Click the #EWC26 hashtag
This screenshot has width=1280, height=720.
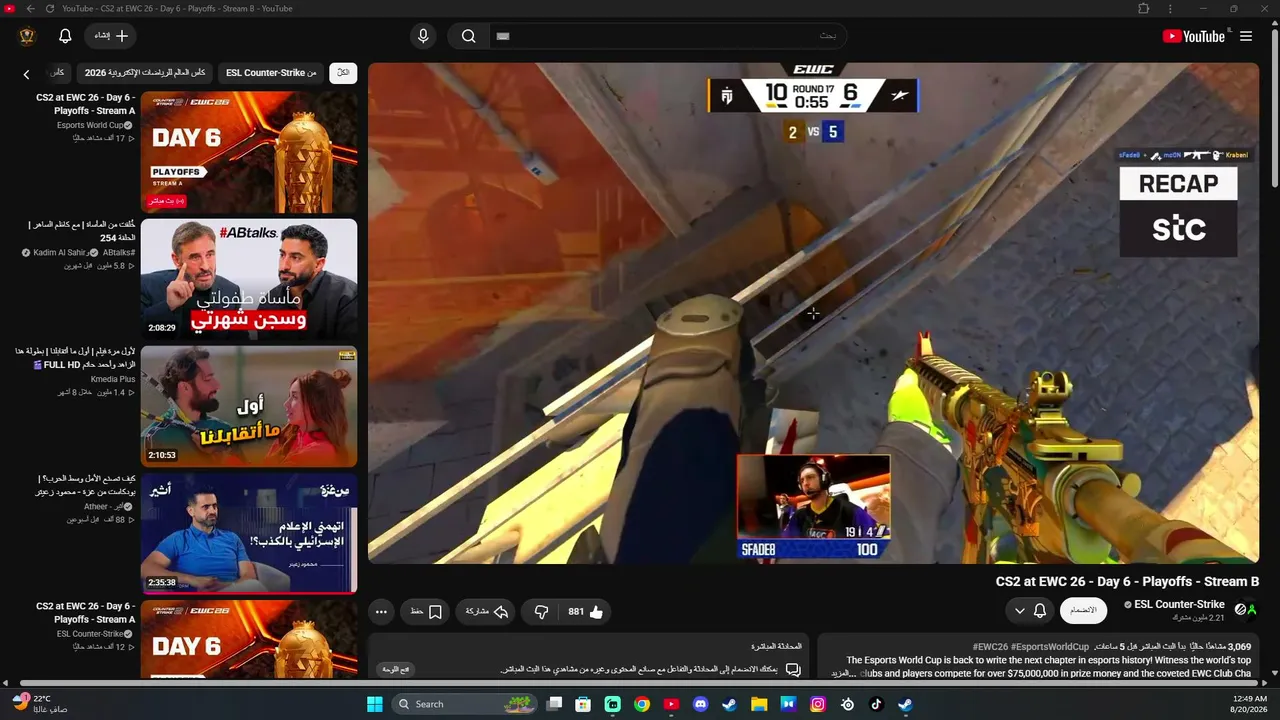click(990, 647)
